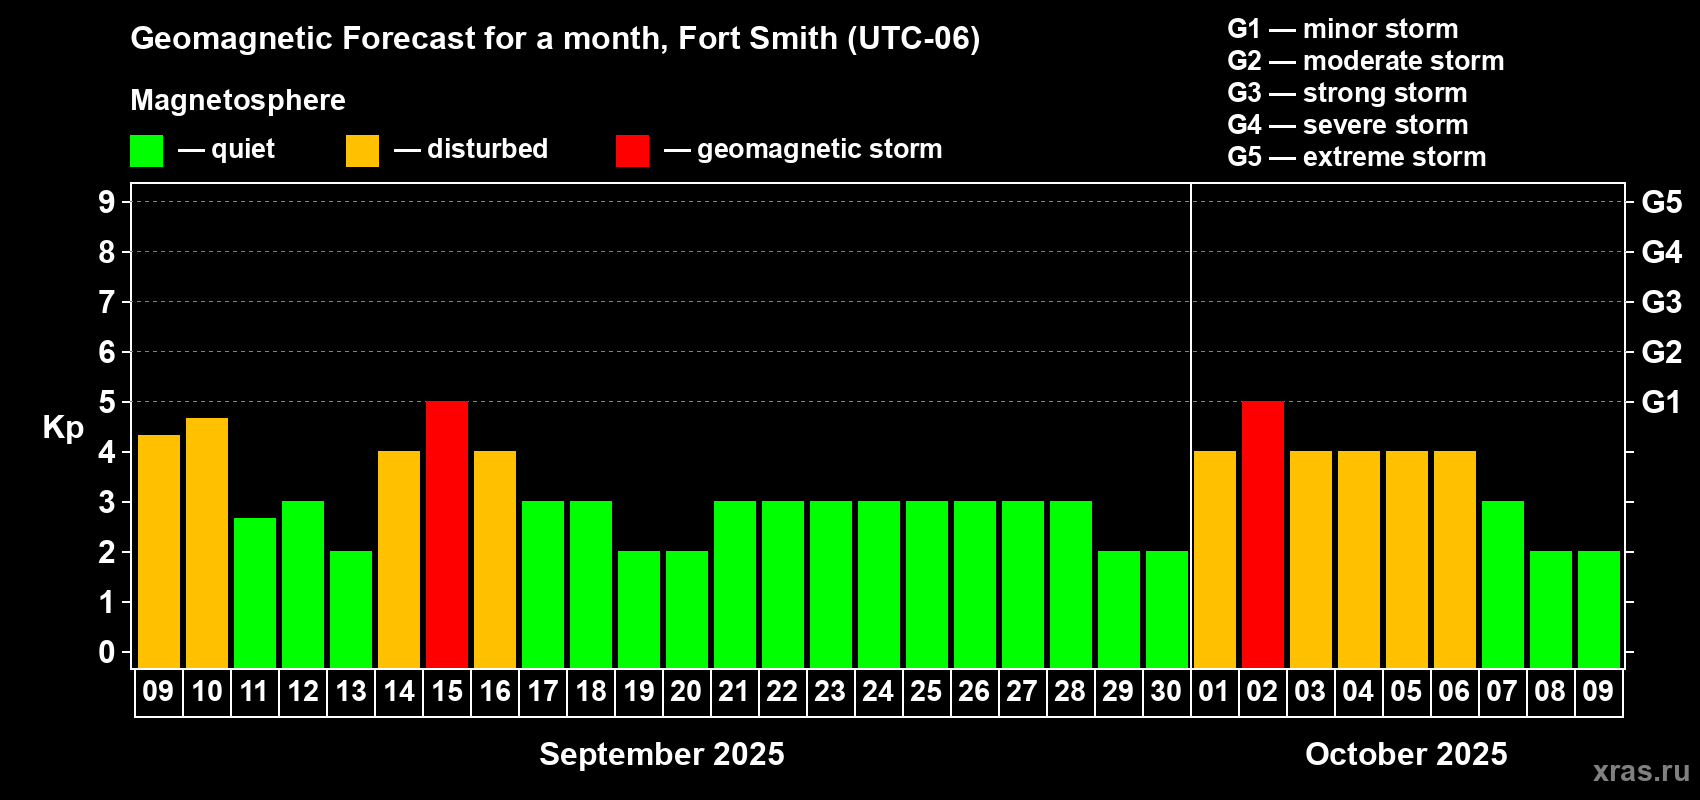The height and width of the screenshot is (800, 1700).
Task: Select the orange bar for October 01
Action: pyautogui.click(x=1215, y=559)
